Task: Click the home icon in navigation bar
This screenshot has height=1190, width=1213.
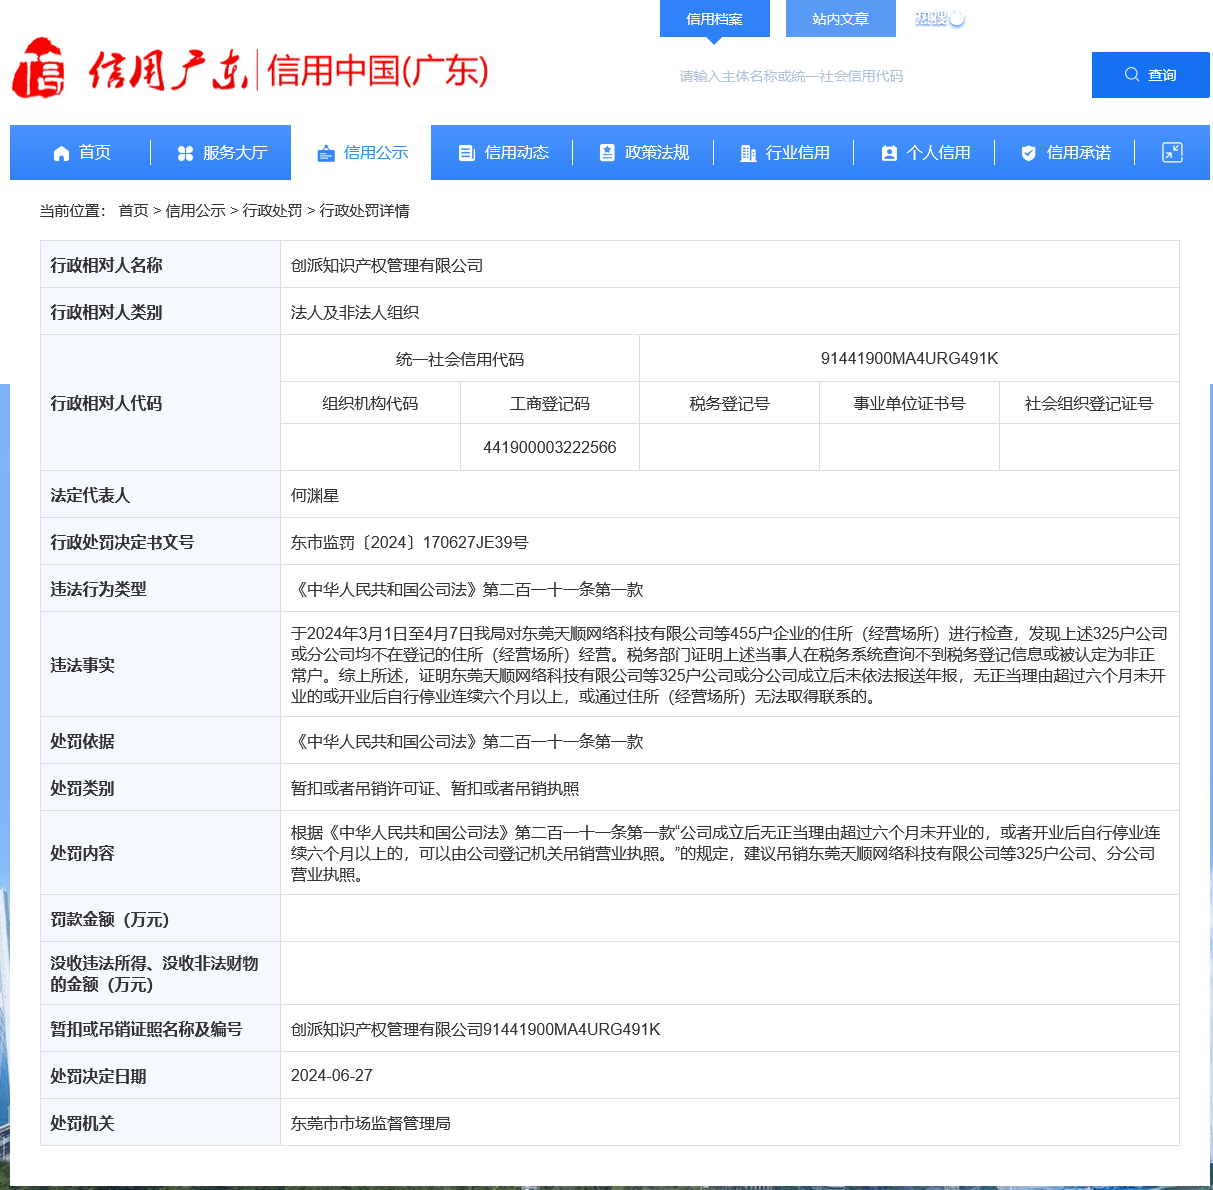Action: pyautogui.click(x=61, y=153)
